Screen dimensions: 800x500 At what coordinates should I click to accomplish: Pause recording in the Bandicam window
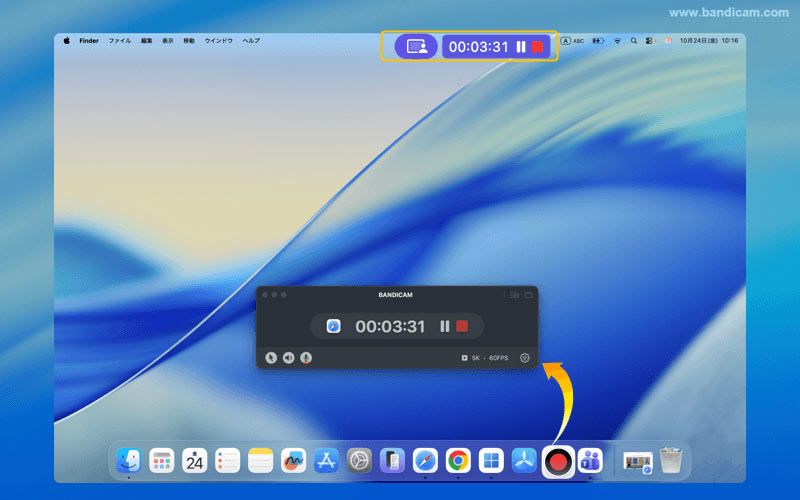(444, 326)
